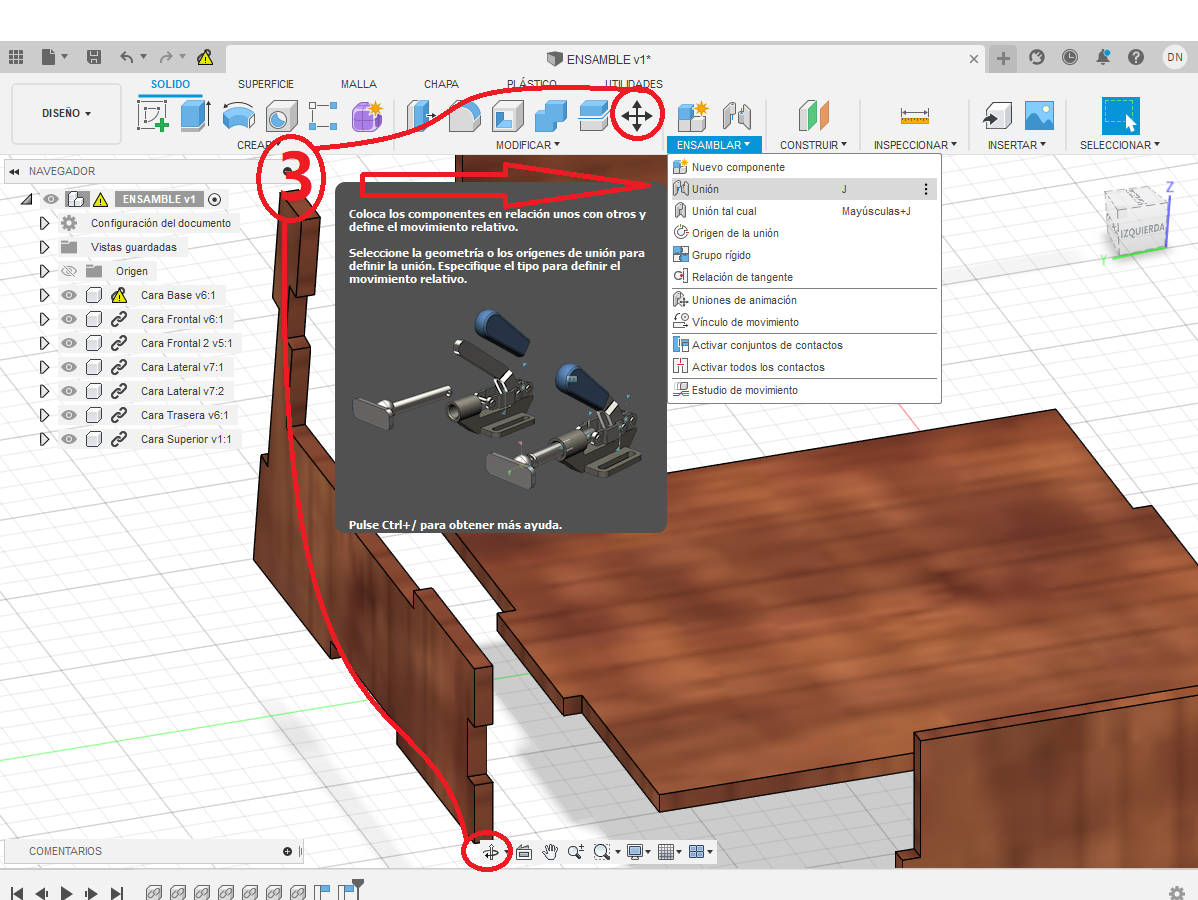1198x900 pixels.
Task: Expand the Cara Base v6:1 node
Action: click(x=44, y=295)
